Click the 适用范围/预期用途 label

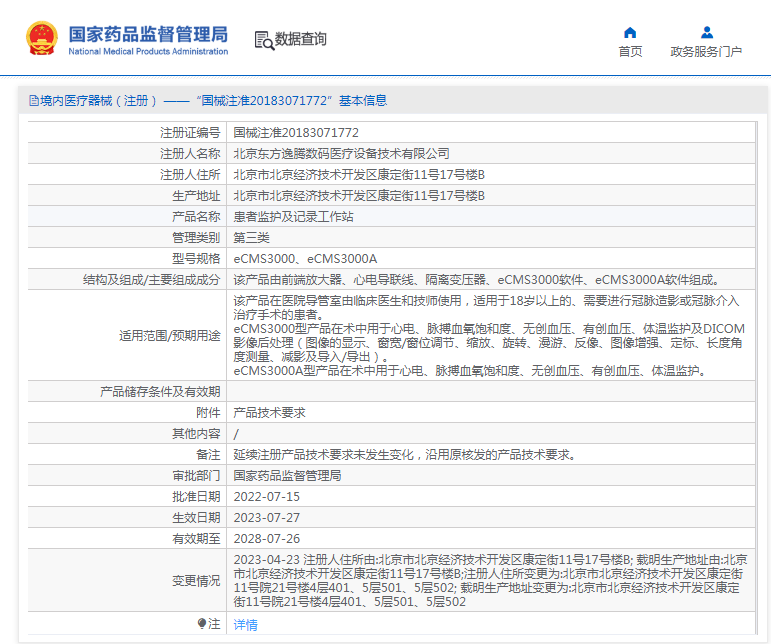[170, 336]
